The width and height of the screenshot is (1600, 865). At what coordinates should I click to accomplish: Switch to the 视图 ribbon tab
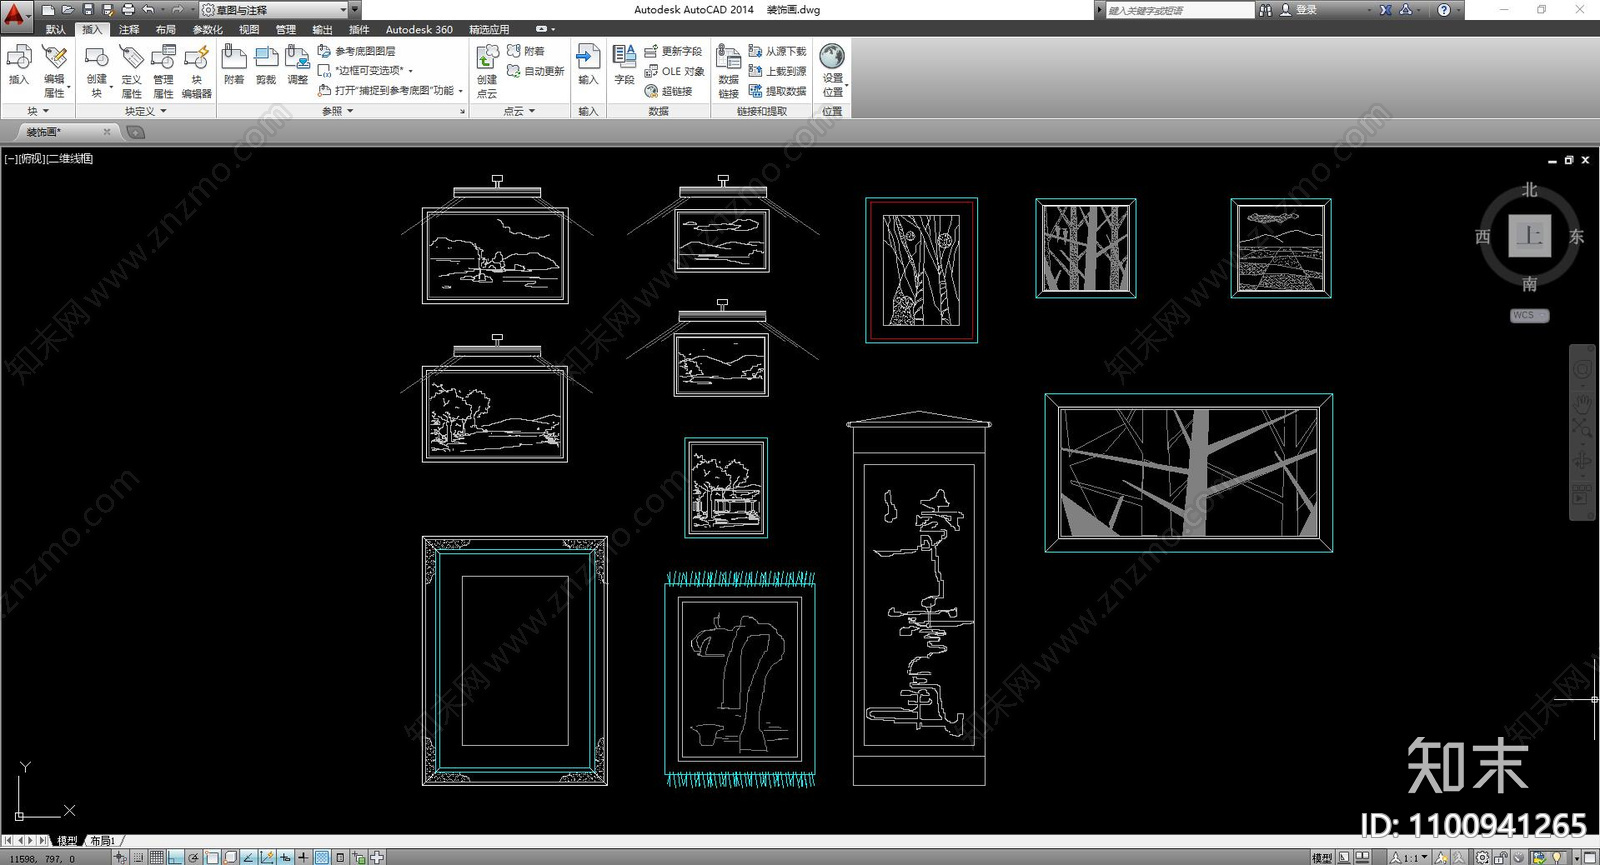point(249,29)
